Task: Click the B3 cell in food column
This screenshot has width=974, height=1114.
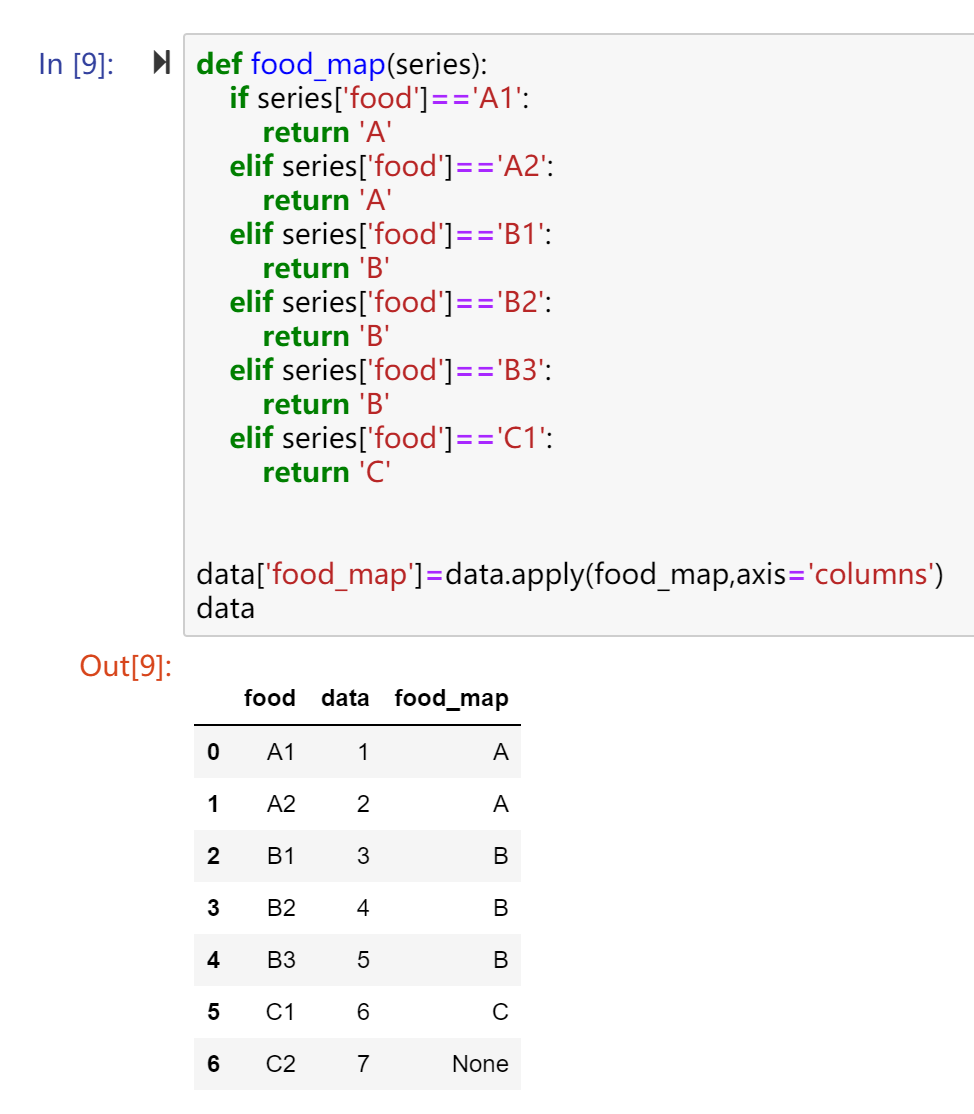Action: pos(281,960)
